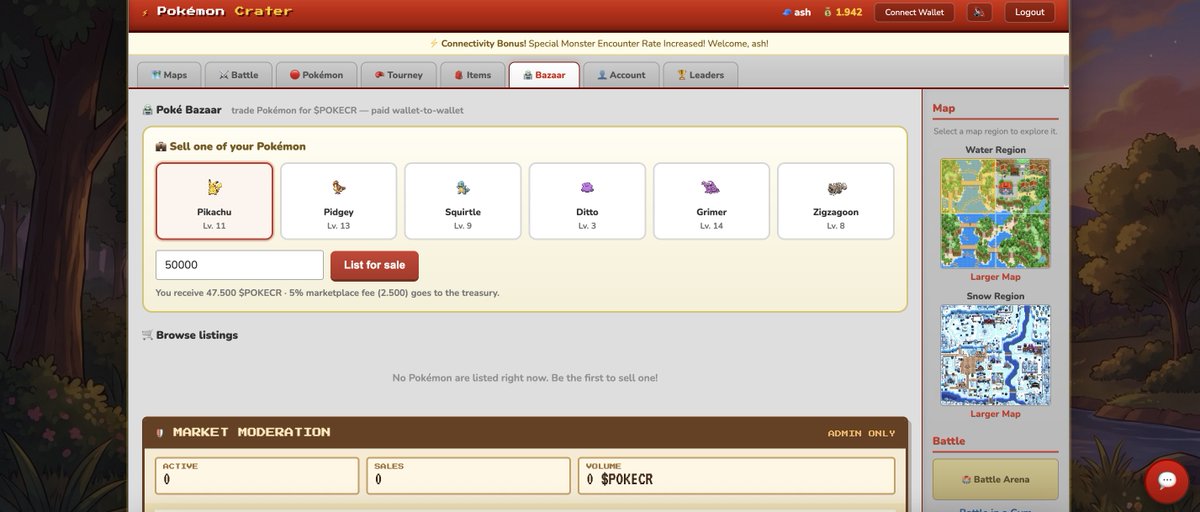Click the Browse listings heading
Image resolution: width=1200 pixels, height=512 pixels.
point(190,335)
